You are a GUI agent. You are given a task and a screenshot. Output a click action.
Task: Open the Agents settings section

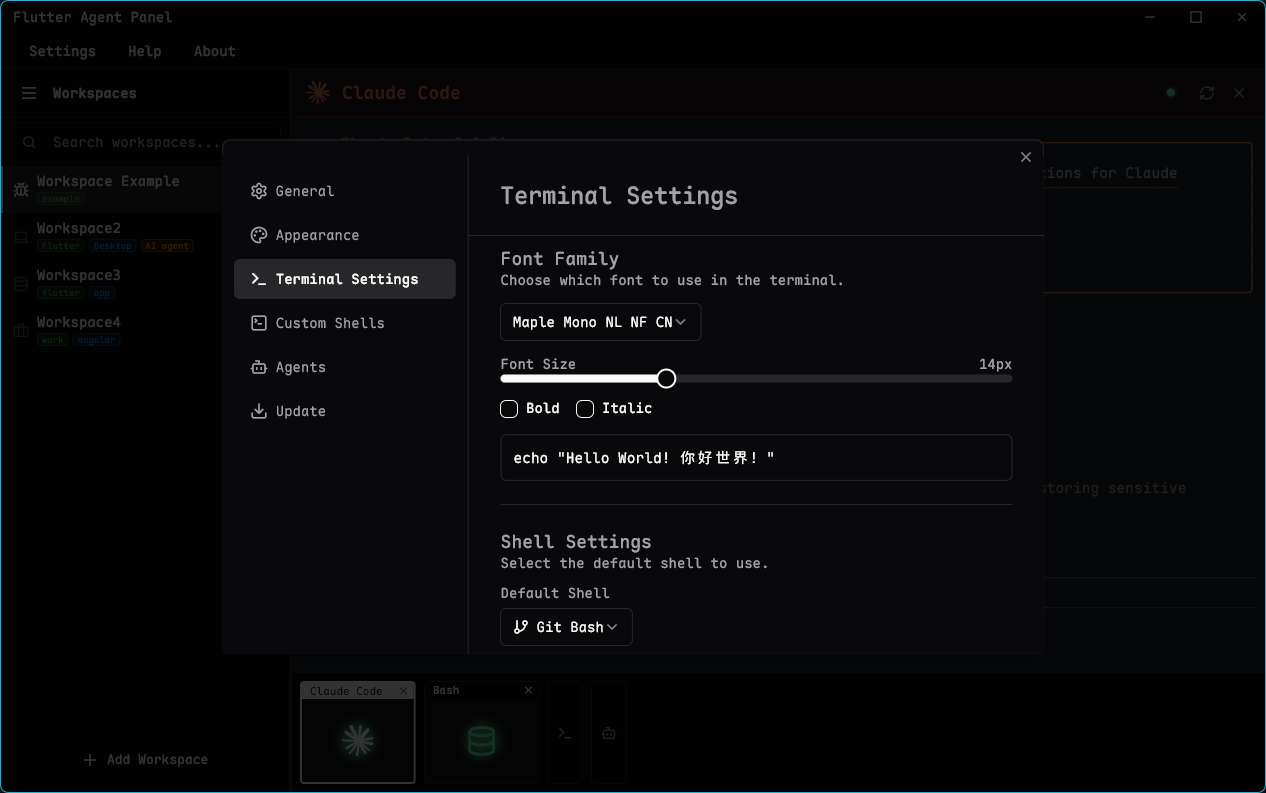[x=344, y=367]
